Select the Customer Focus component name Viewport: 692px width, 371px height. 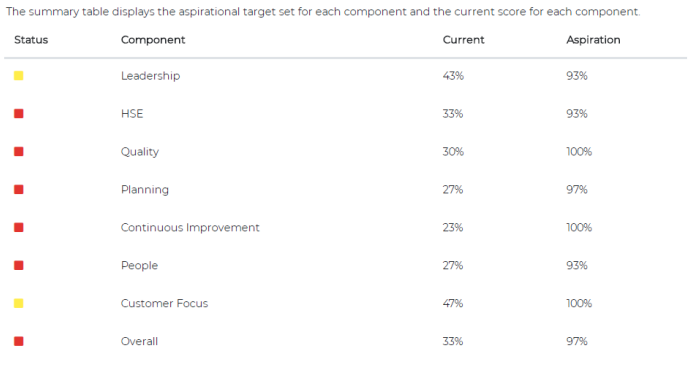click(x=164, y=304)
